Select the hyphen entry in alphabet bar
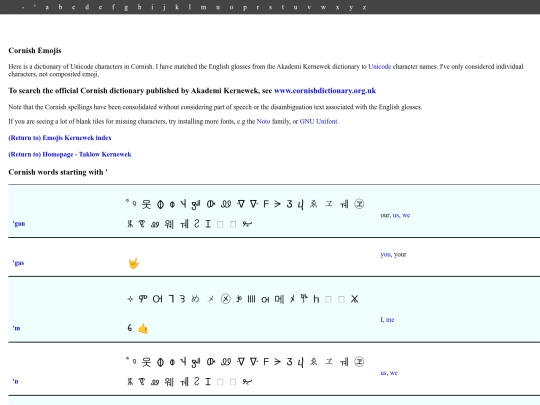Image resolution: width=540 pixels, height=405 pixels. (23, 7)
